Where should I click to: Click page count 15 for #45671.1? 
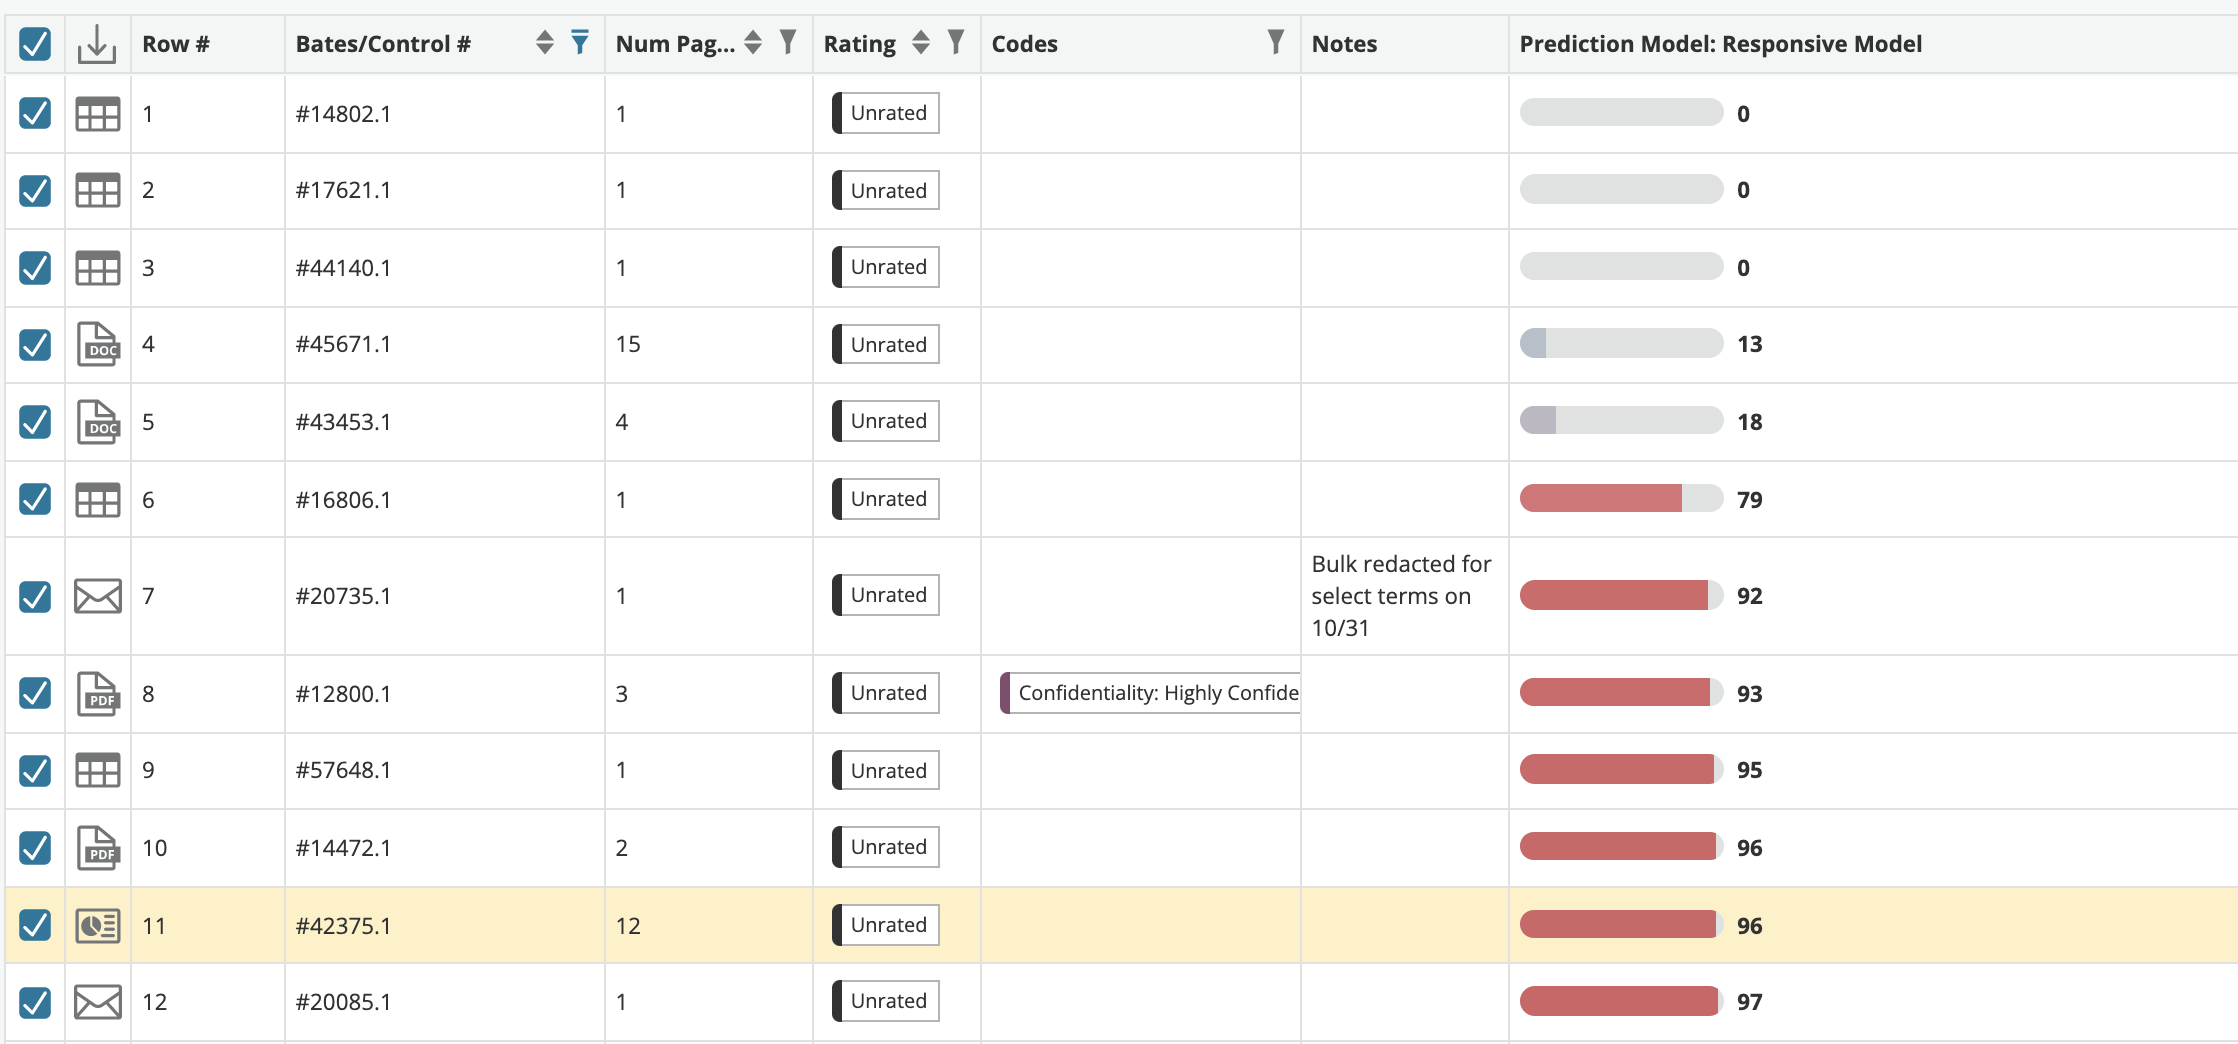point(628,344)
